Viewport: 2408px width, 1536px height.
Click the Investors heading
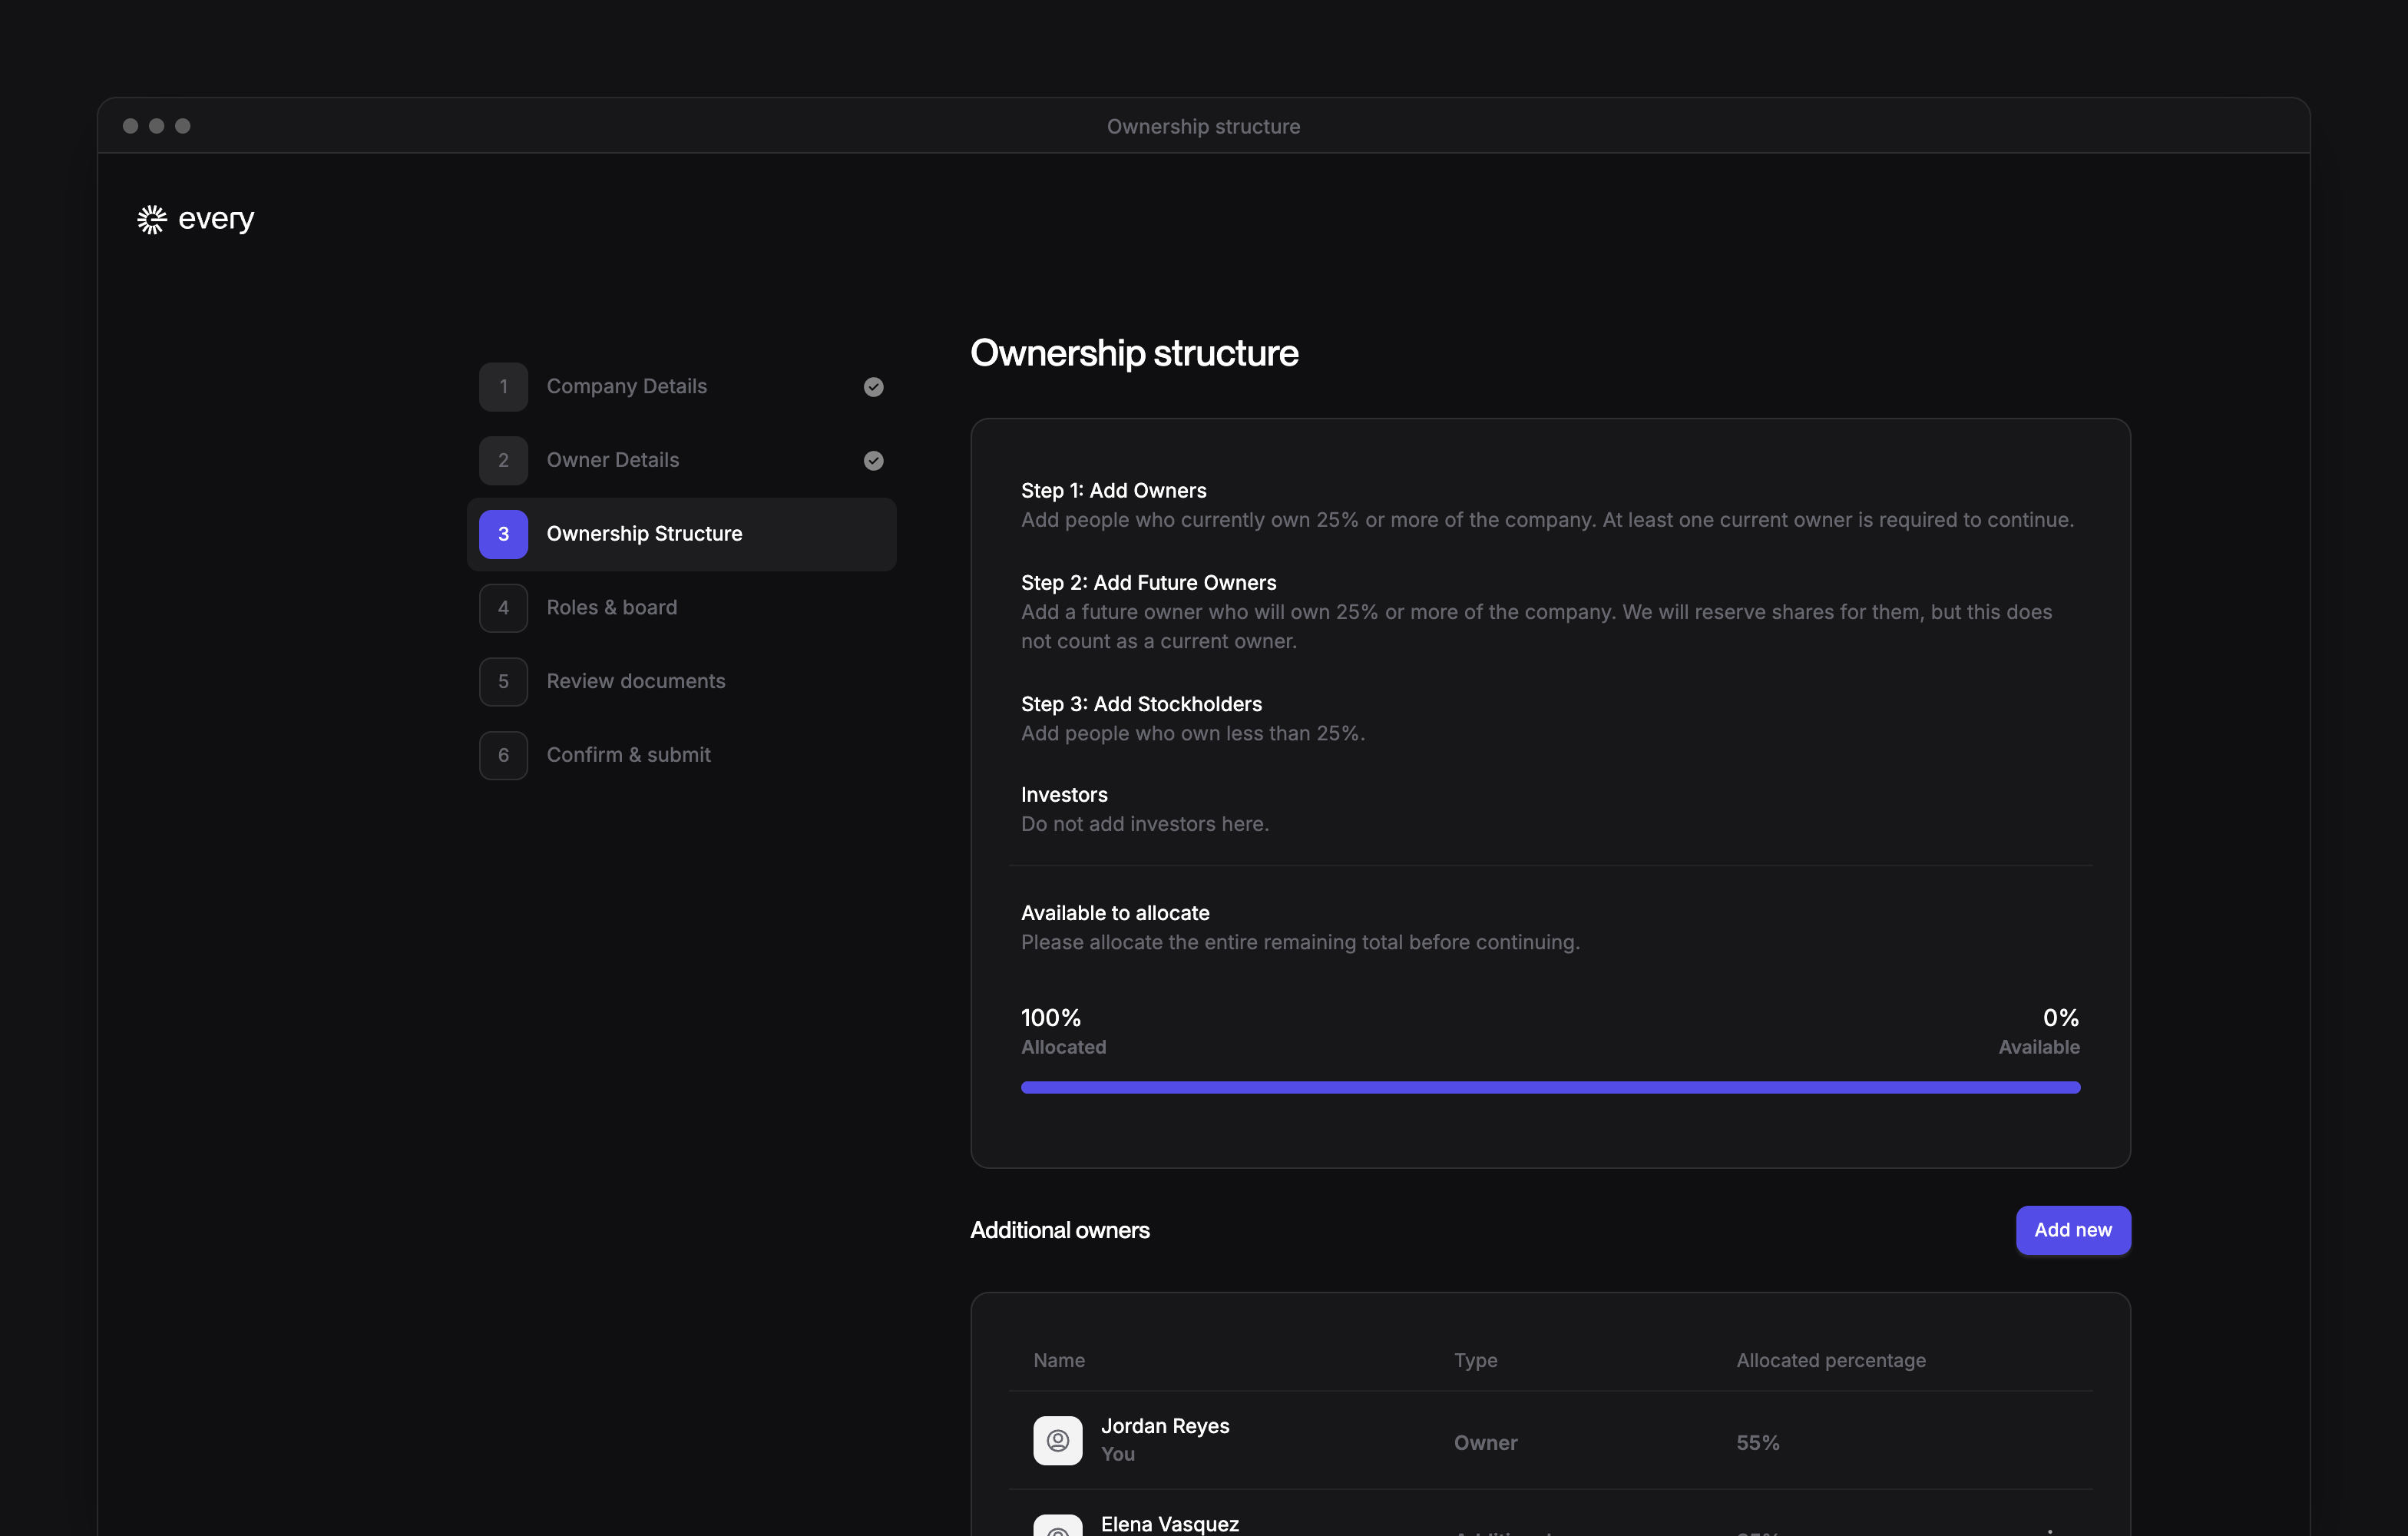pyautogui.click(x=1064, y=795)
